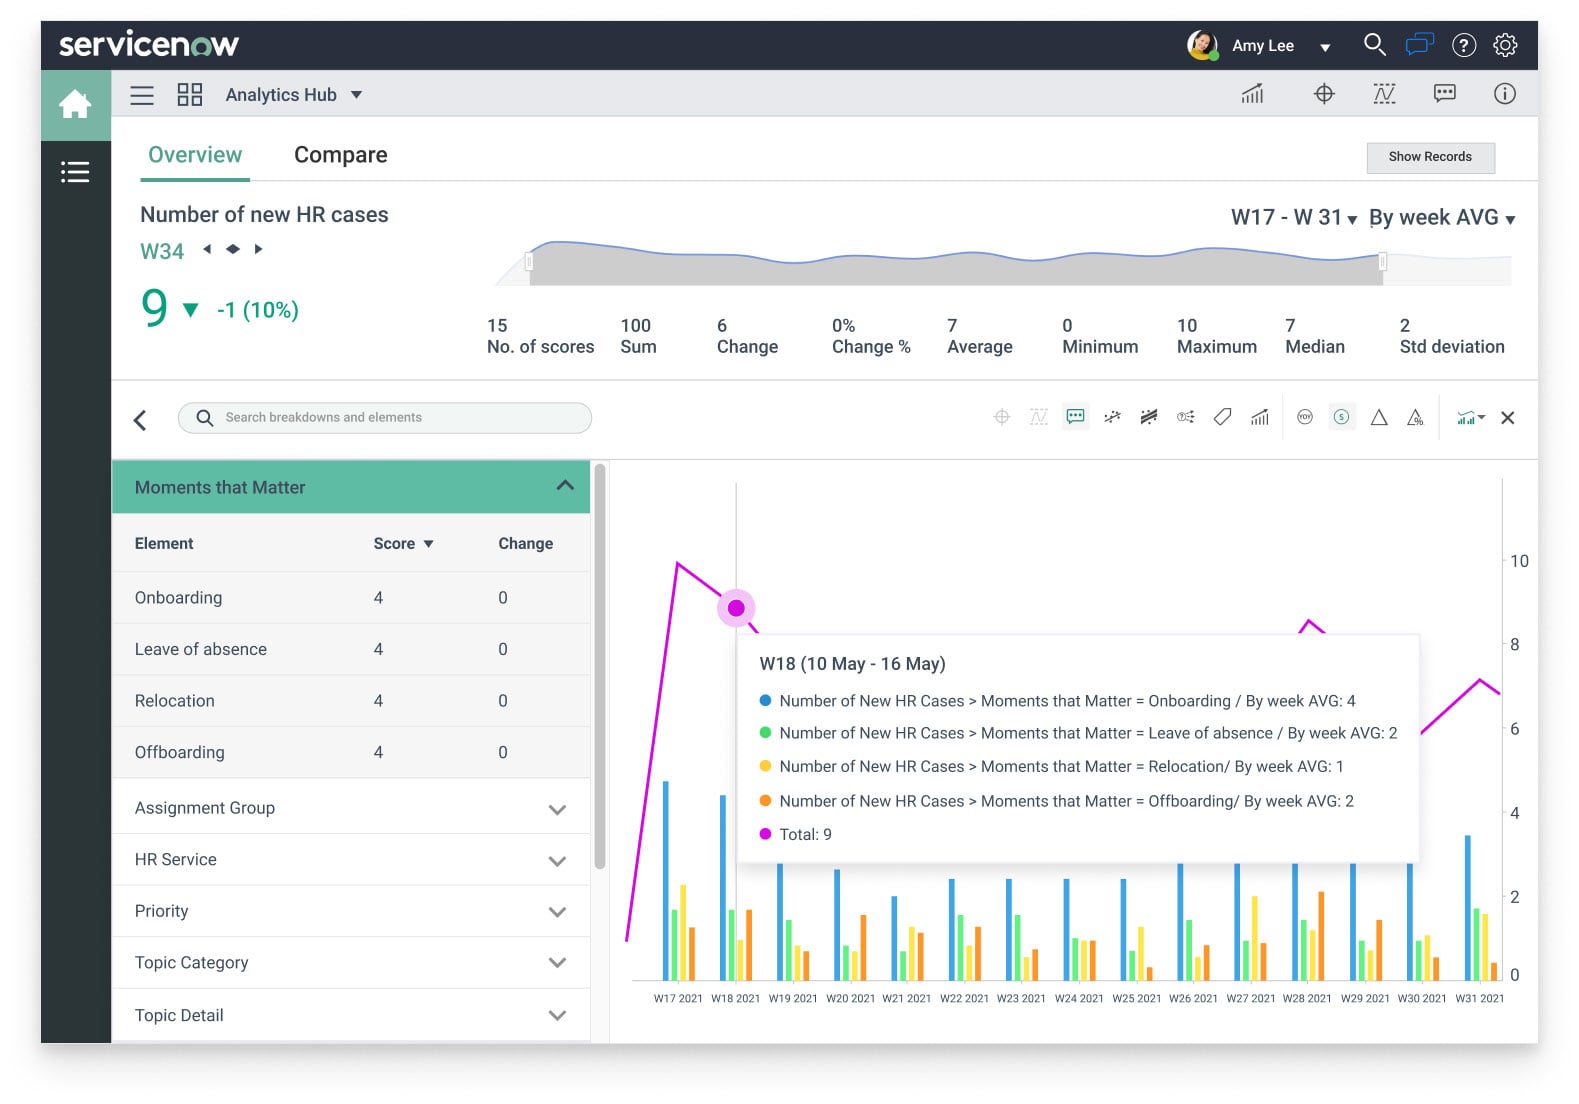Open the list view sidebar icon
Image resolution: width=1579 pixels, height=1104 pixels.
(75, 172)
